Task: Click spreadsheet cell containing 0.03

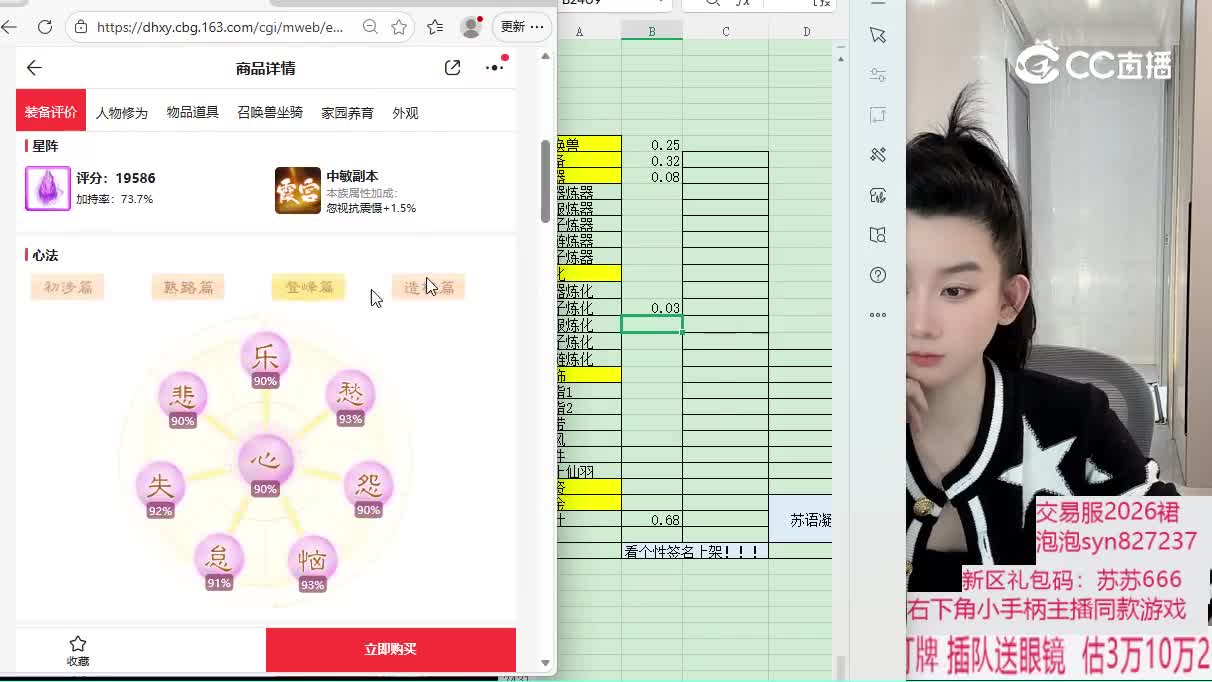Action: 652,308
